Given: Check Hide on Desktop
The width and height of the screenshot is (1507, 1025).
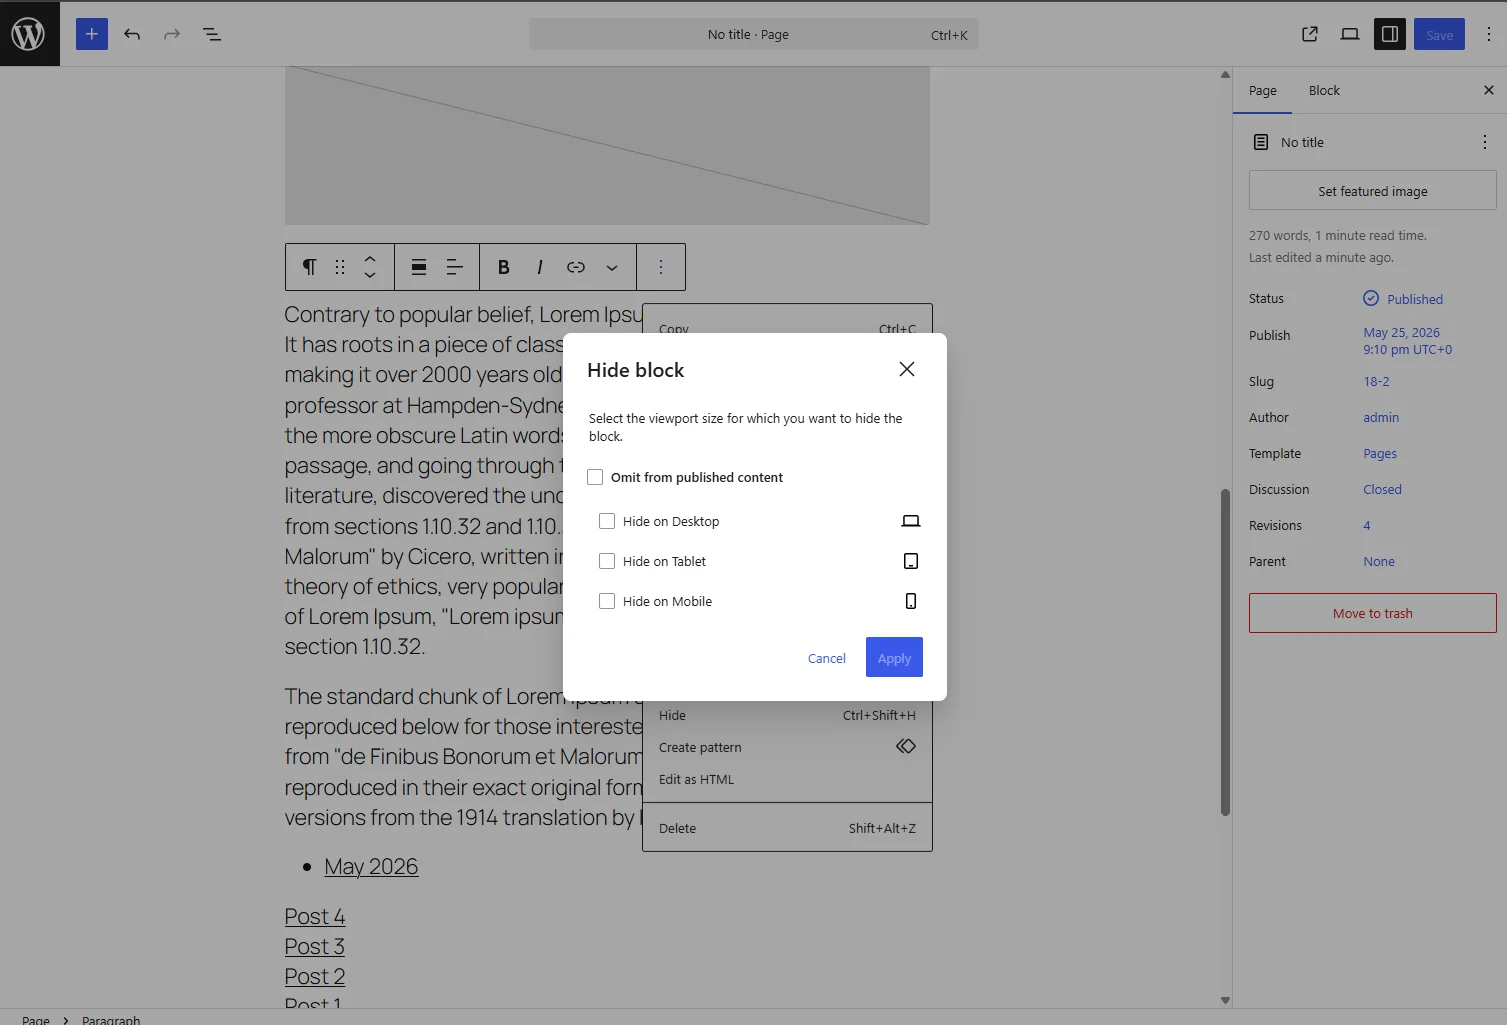Looking at the screenshot, I should coord(607,521).
